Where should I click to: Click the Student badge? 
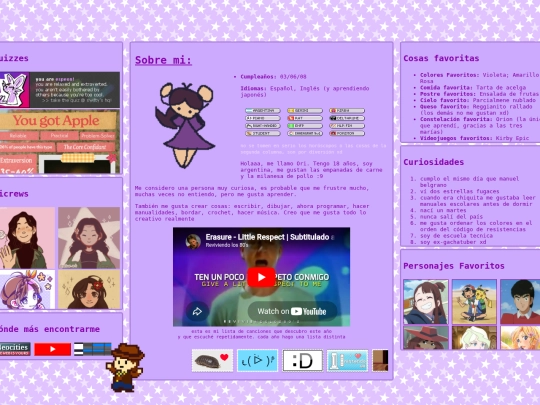tap(263, 133)
